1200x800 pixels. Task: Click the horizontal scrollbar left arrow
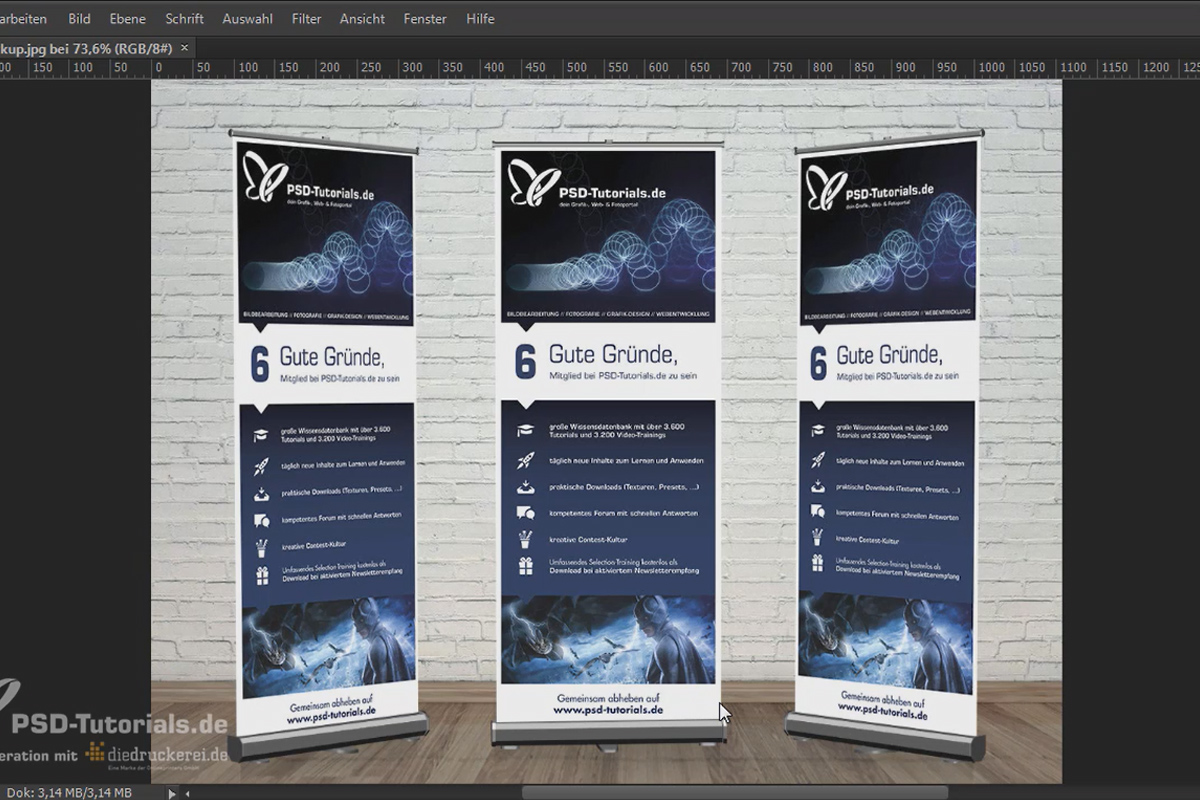tap(189, 792)
